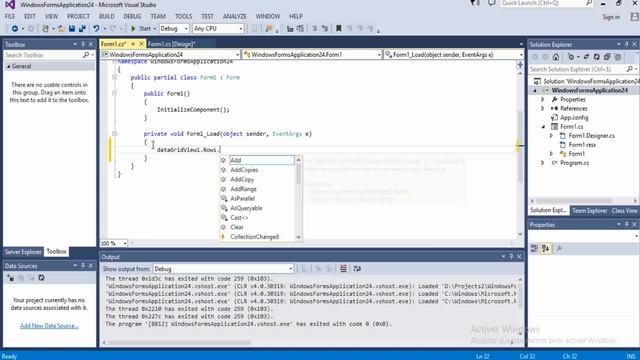Screen dimensions: 640x360
Task: Select App.config in Solution Explorer
Action: point(574,118)
